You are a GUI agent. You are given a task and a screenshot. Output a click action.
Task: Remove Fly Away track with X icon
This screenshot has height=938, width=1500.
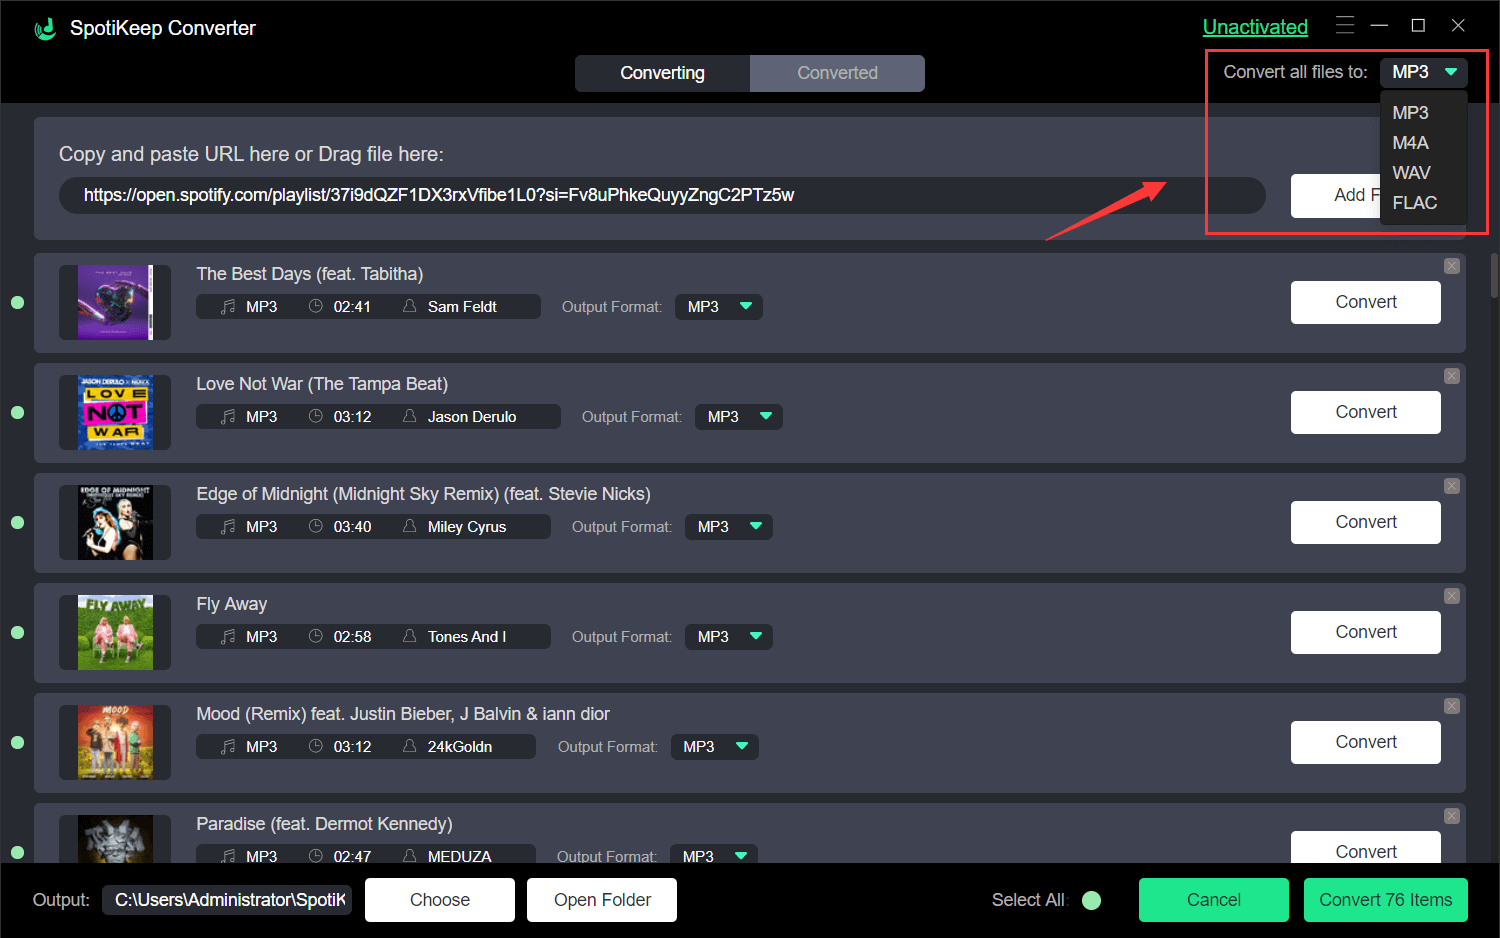1452,596
